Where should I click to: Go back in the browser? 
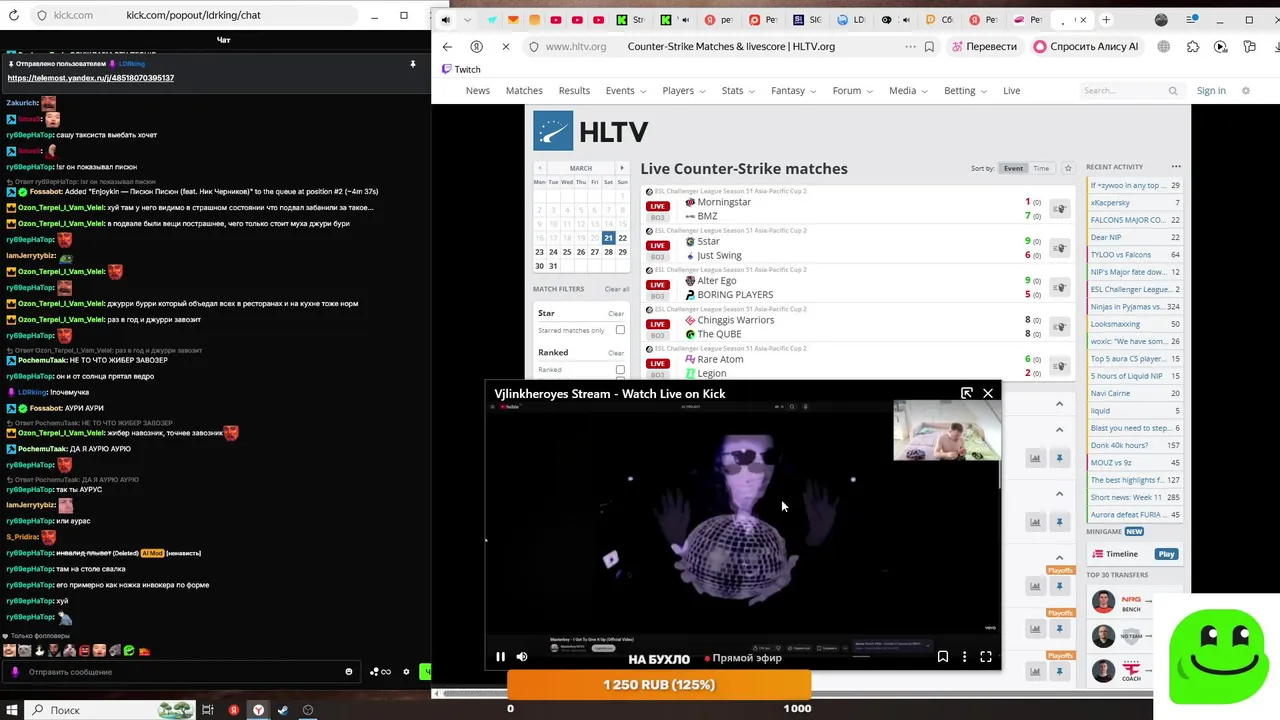(447, 46)
